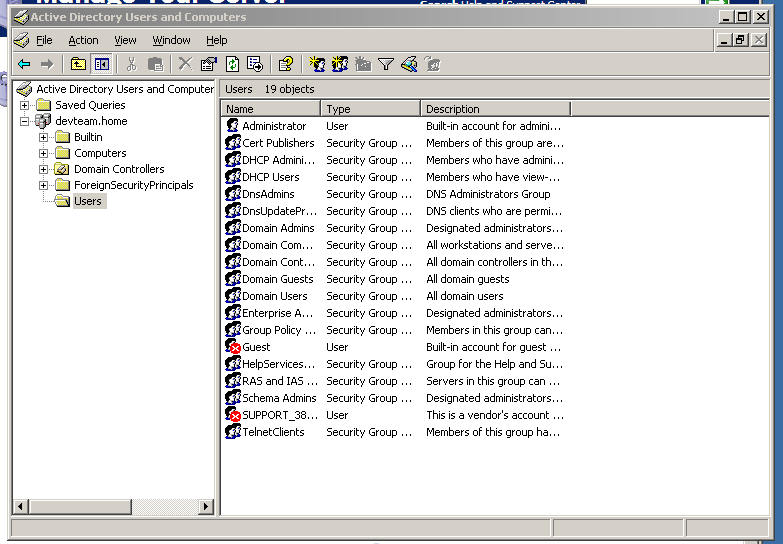Click the tree pane's right scroll arrow
Image resolution: width=783 pixels, height=544 pixels.
(x=207, y=507)
